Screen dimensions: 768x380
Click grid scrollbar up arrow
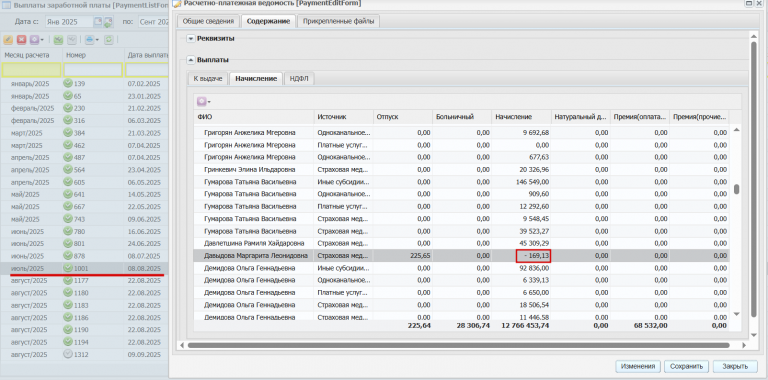pyautogui.click(x=736, y=129)
